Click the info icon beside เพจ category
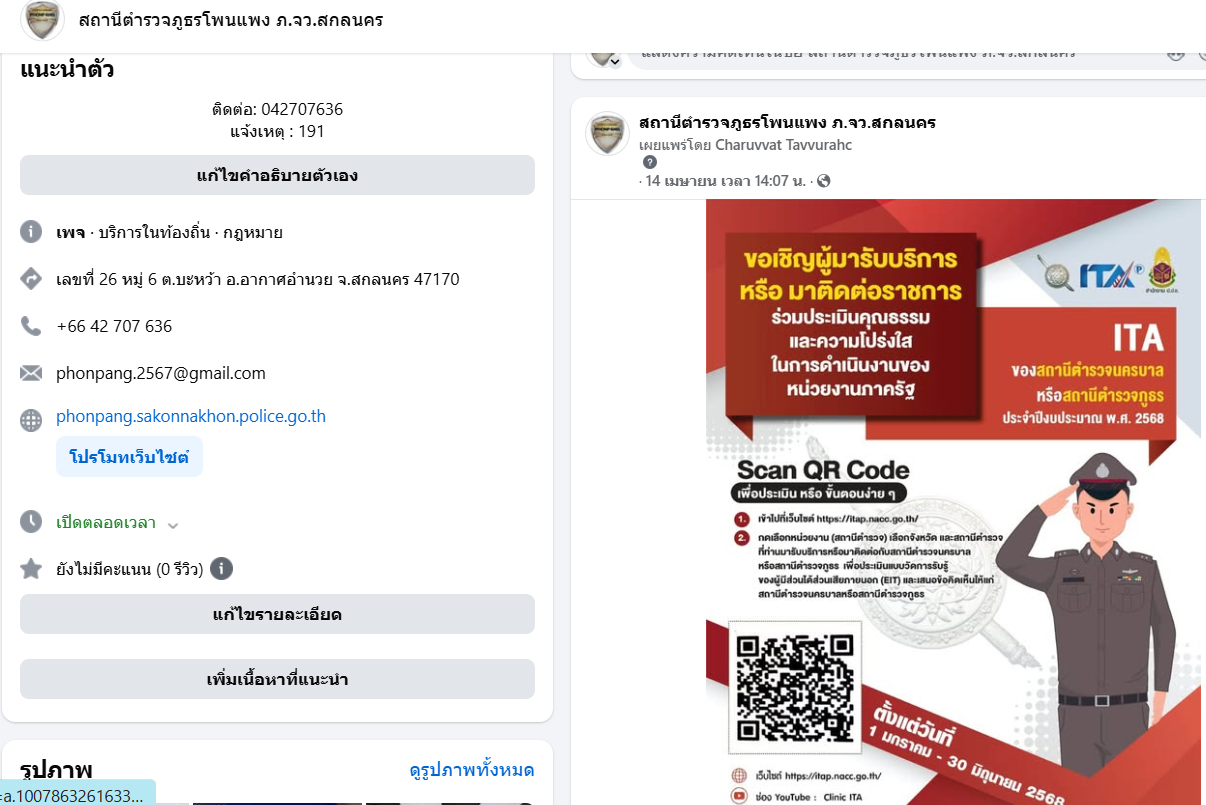Screen dimensions: 1206x805 pos(31,232)
